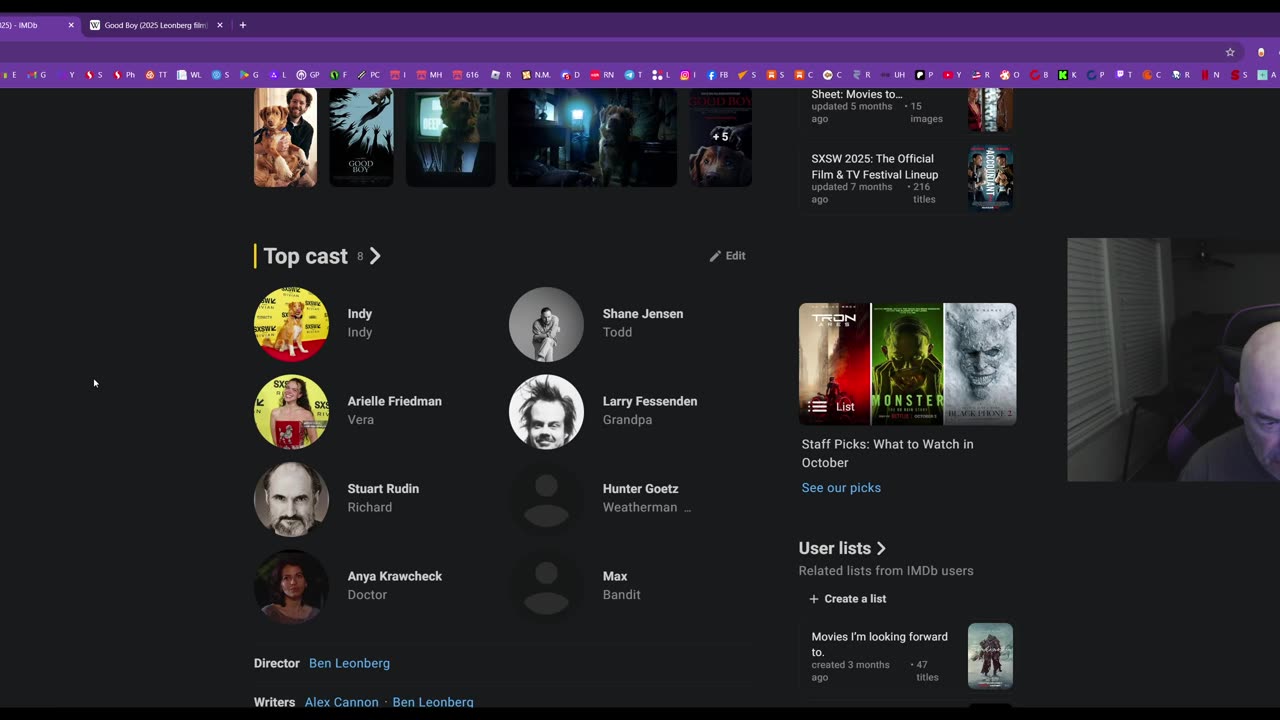This screenshot has width=1280, height=720.
Task: Open the Max cast name link
Action: (615, 576)
